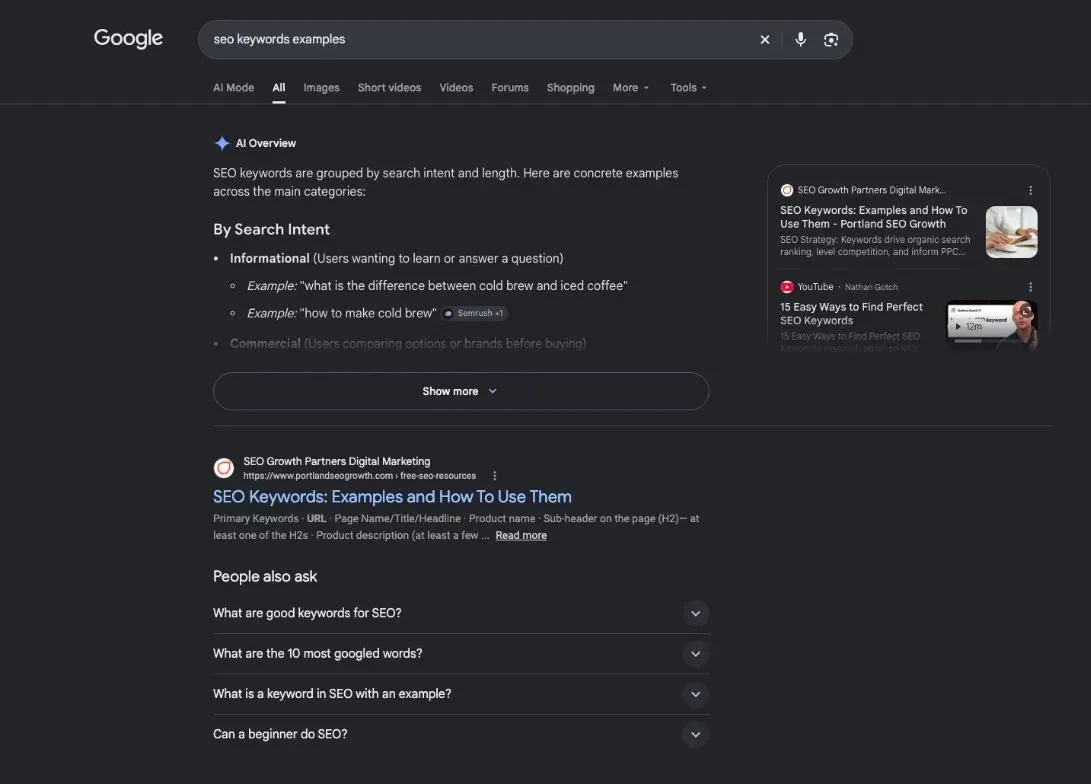Open more options for portlandseogrowth.com result

point(495,476)
